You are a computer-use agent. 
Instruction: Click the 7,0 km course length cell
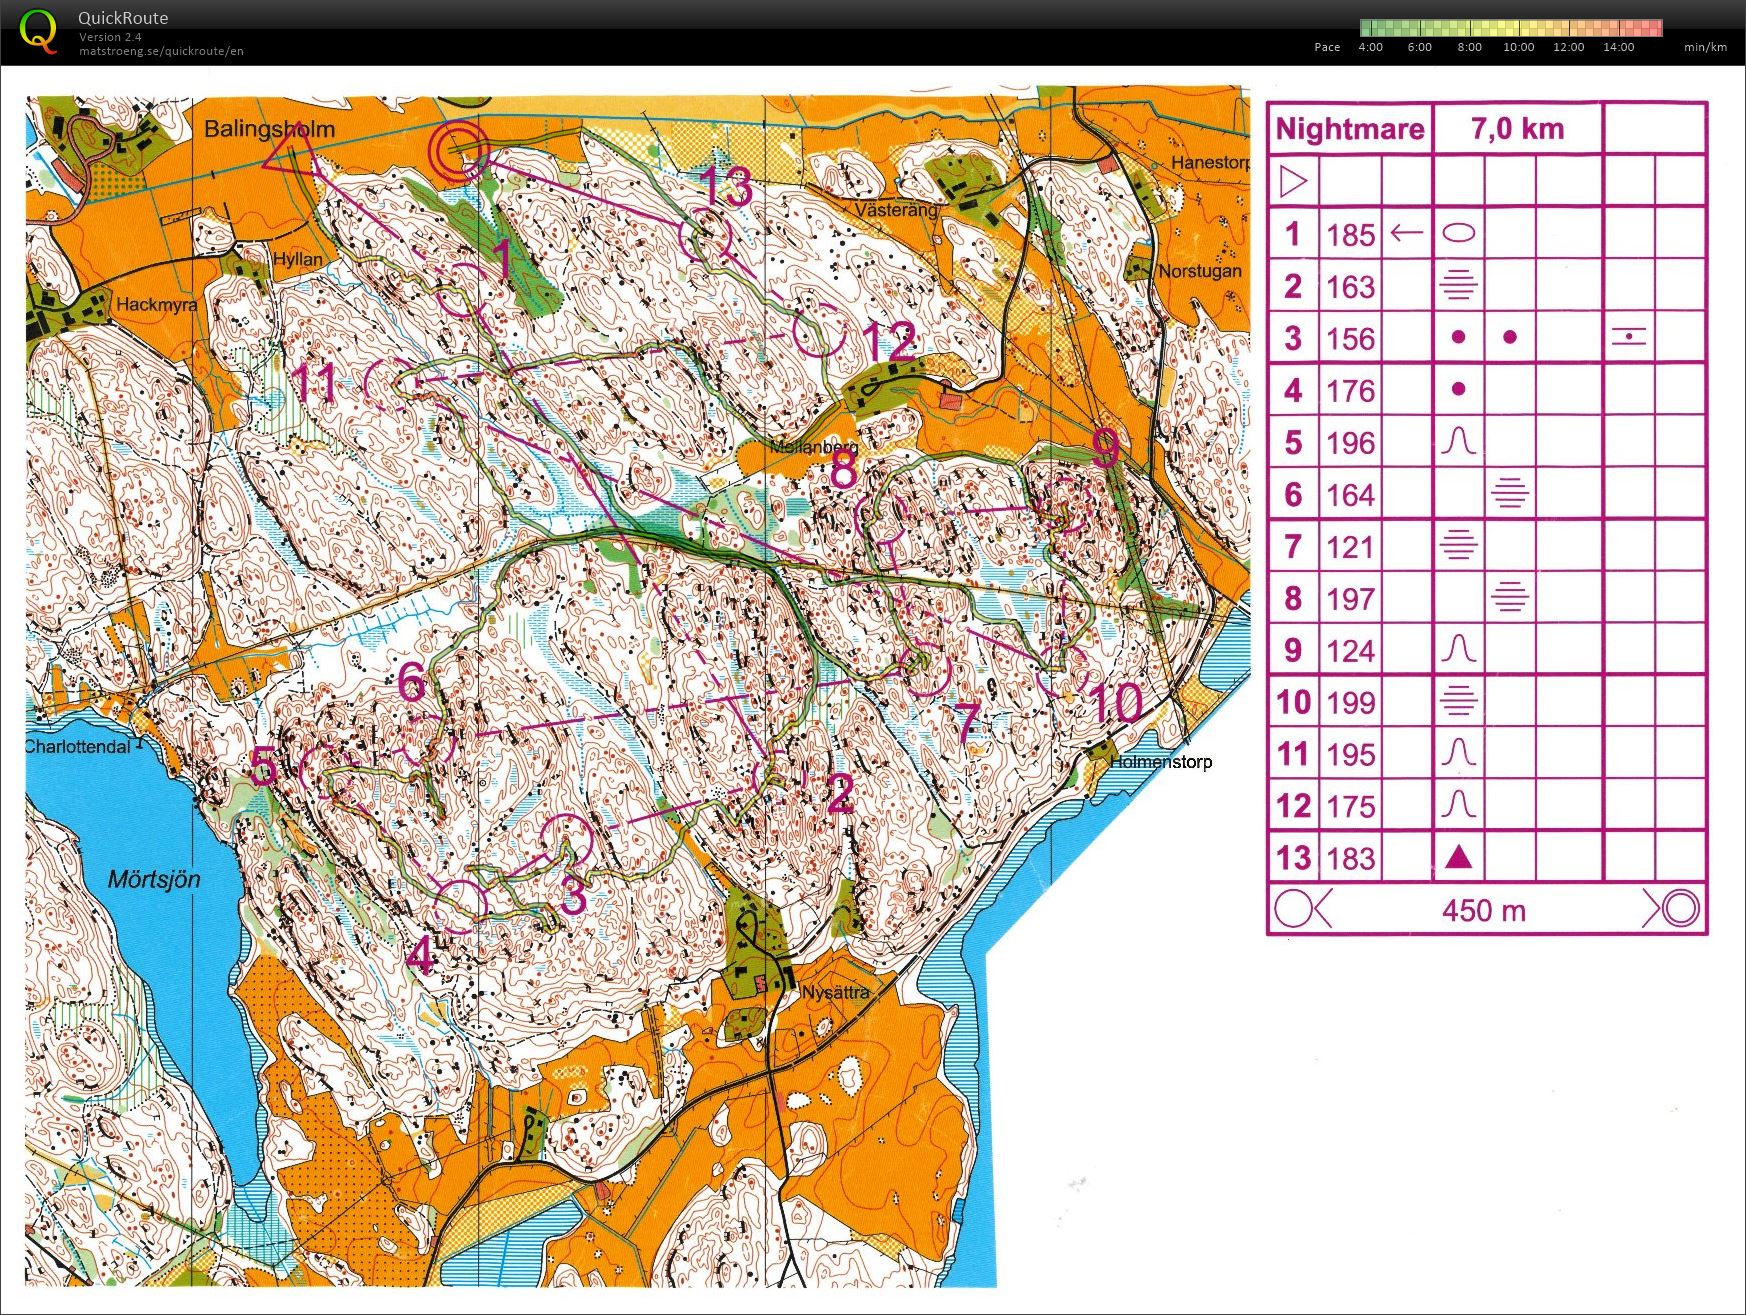click(1516, 129)
